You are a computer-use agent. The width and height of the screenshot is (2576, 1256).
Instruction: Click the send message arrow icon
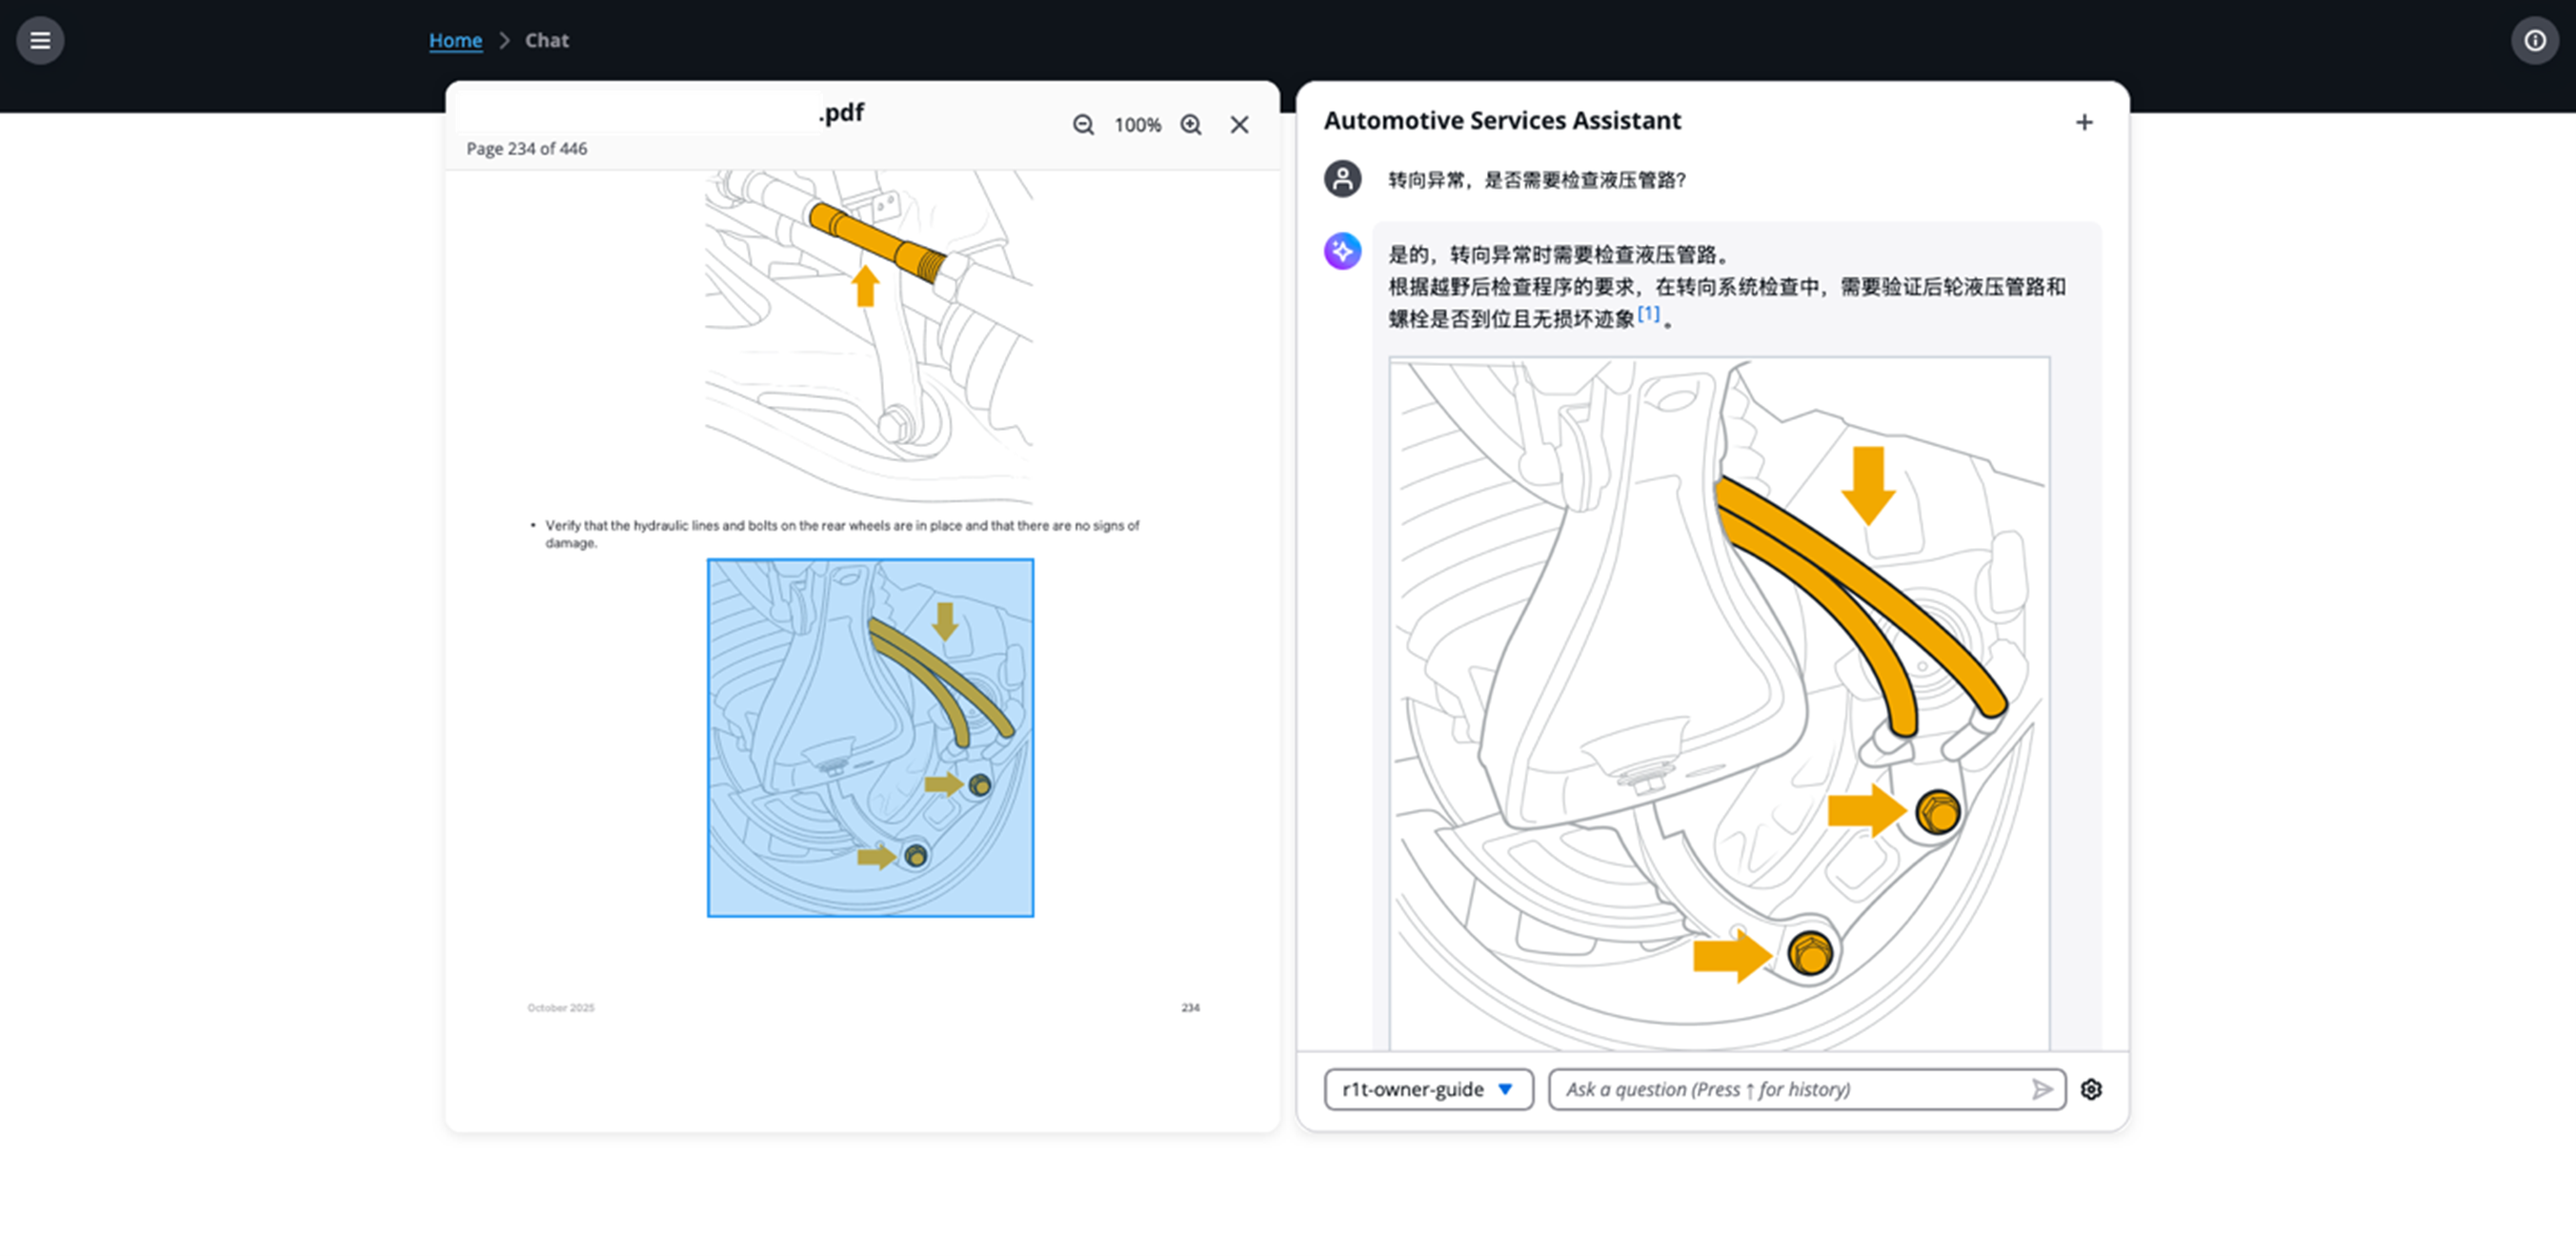click(x=2041, y=1089)
